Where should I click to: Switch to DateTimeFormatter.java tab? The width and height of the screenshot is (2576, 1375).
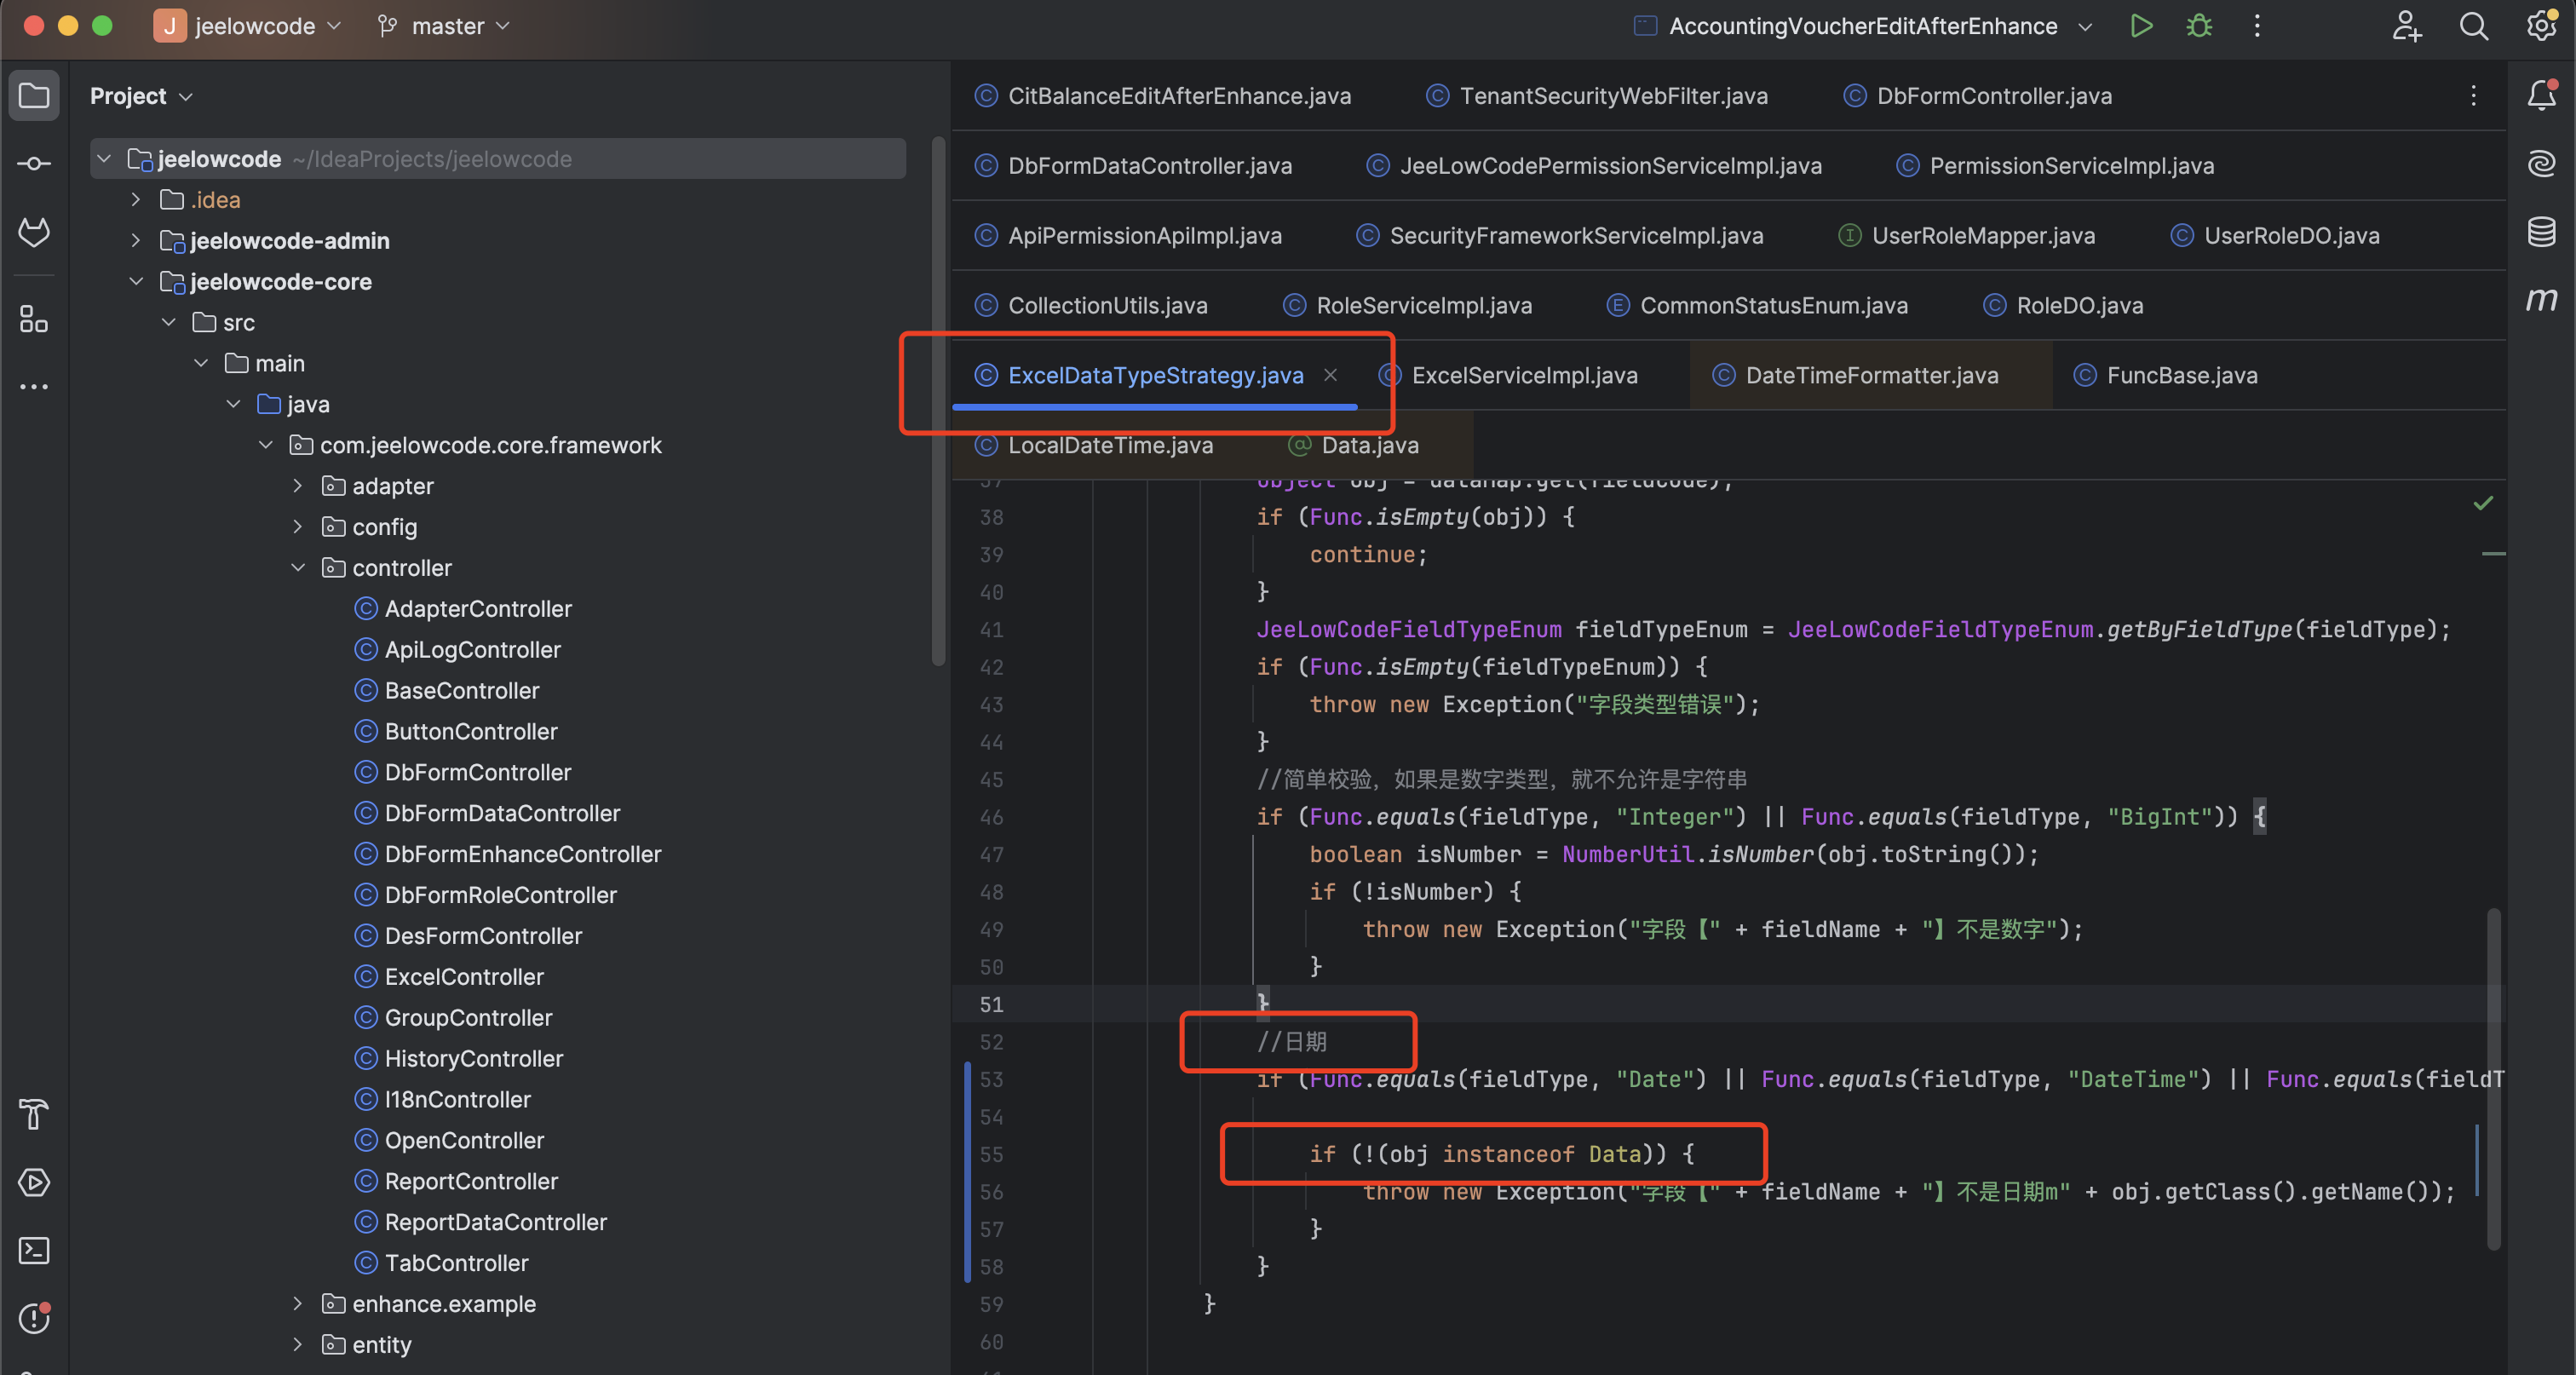coord(1871,375)
